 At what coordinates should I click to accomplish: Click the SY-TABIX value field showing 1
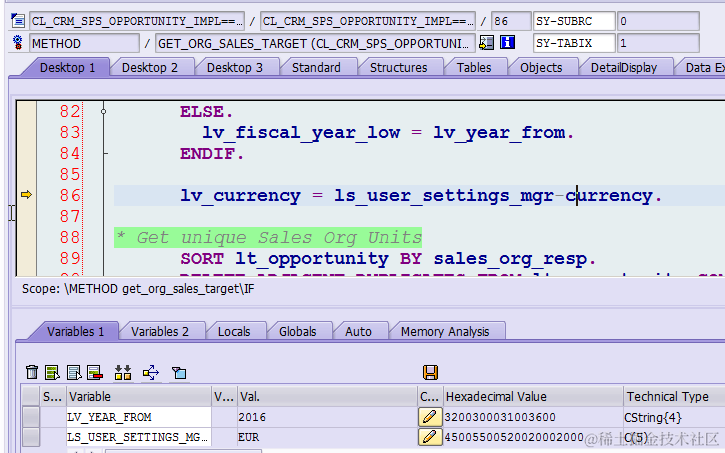coord(658,43)
